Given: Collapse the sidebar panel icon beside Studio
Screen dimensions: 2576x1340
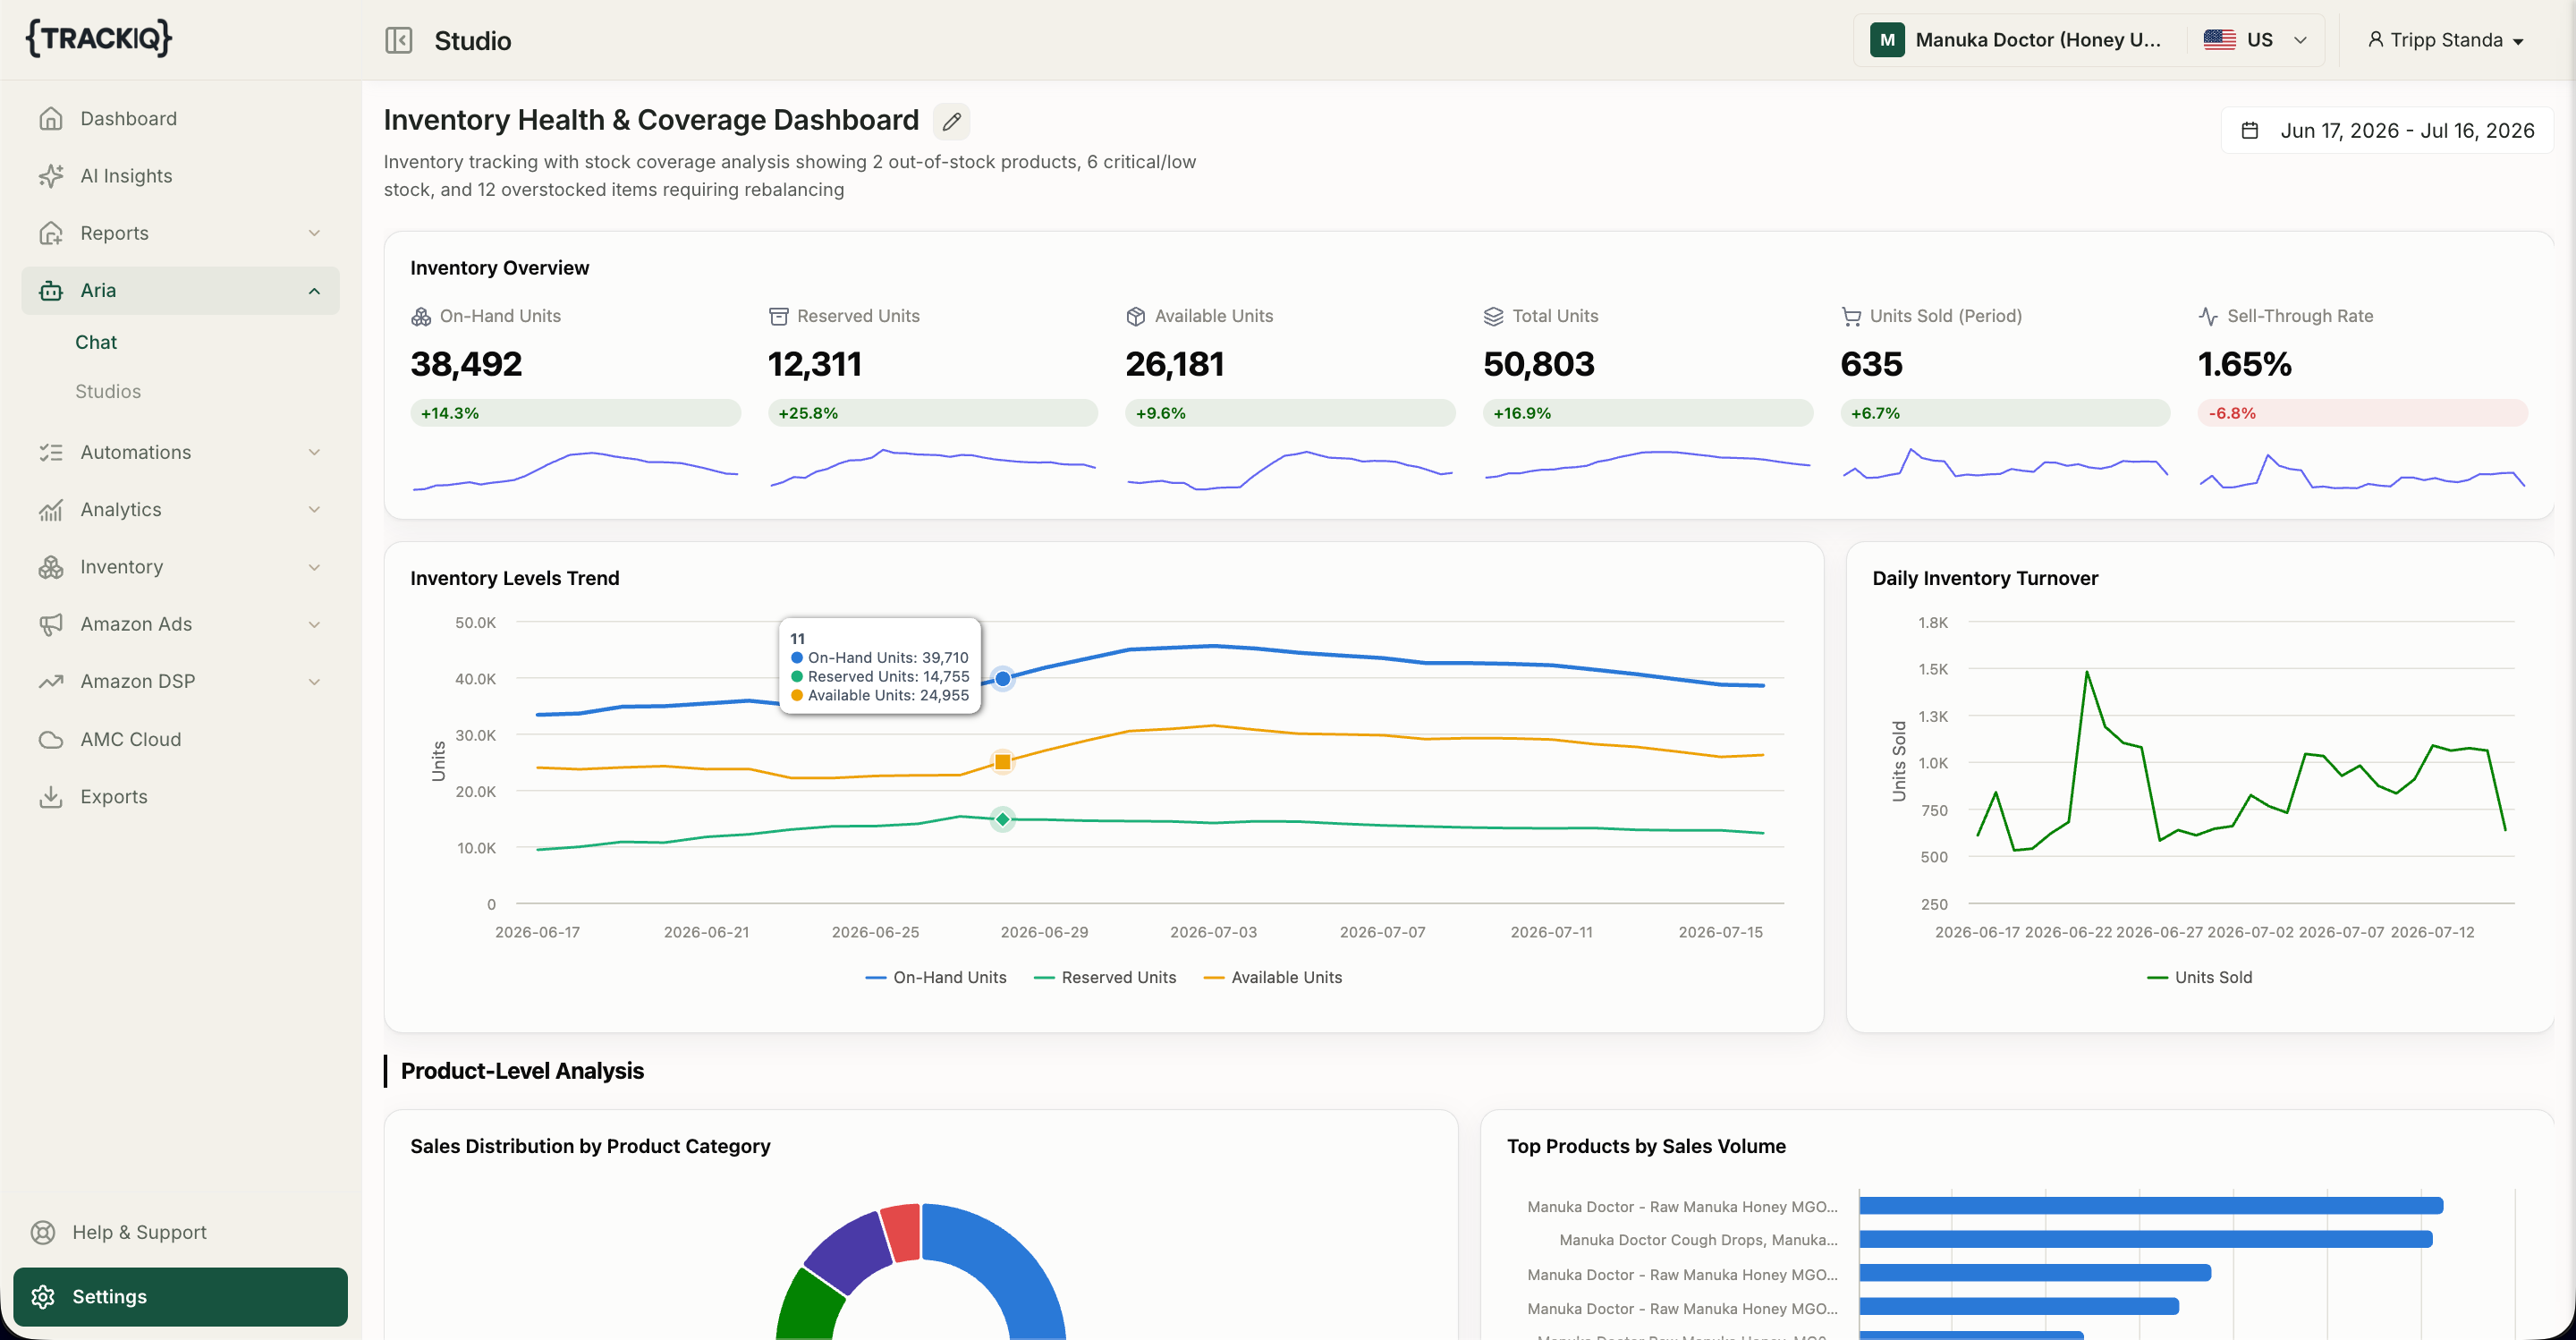Looking at the screenshot, I should 398,40.
